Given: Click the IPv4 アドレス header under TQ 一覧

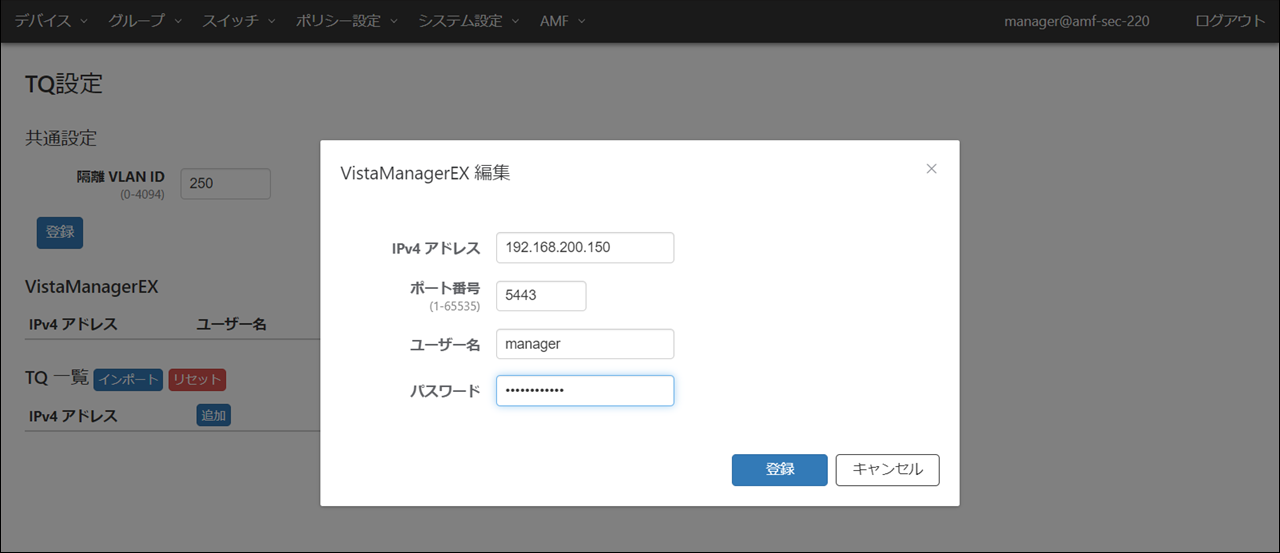Looking at the screenshot, I should tap(73, 415).
